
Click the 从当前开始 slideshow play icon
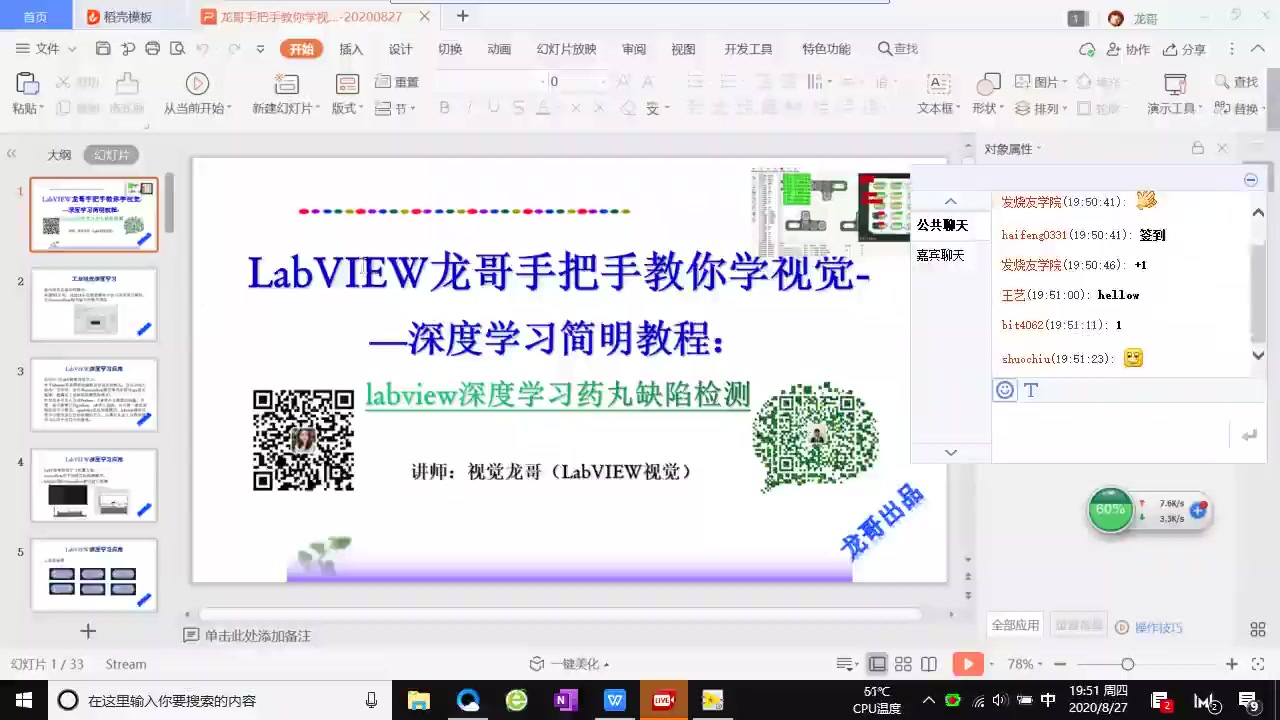pos(197,84)
